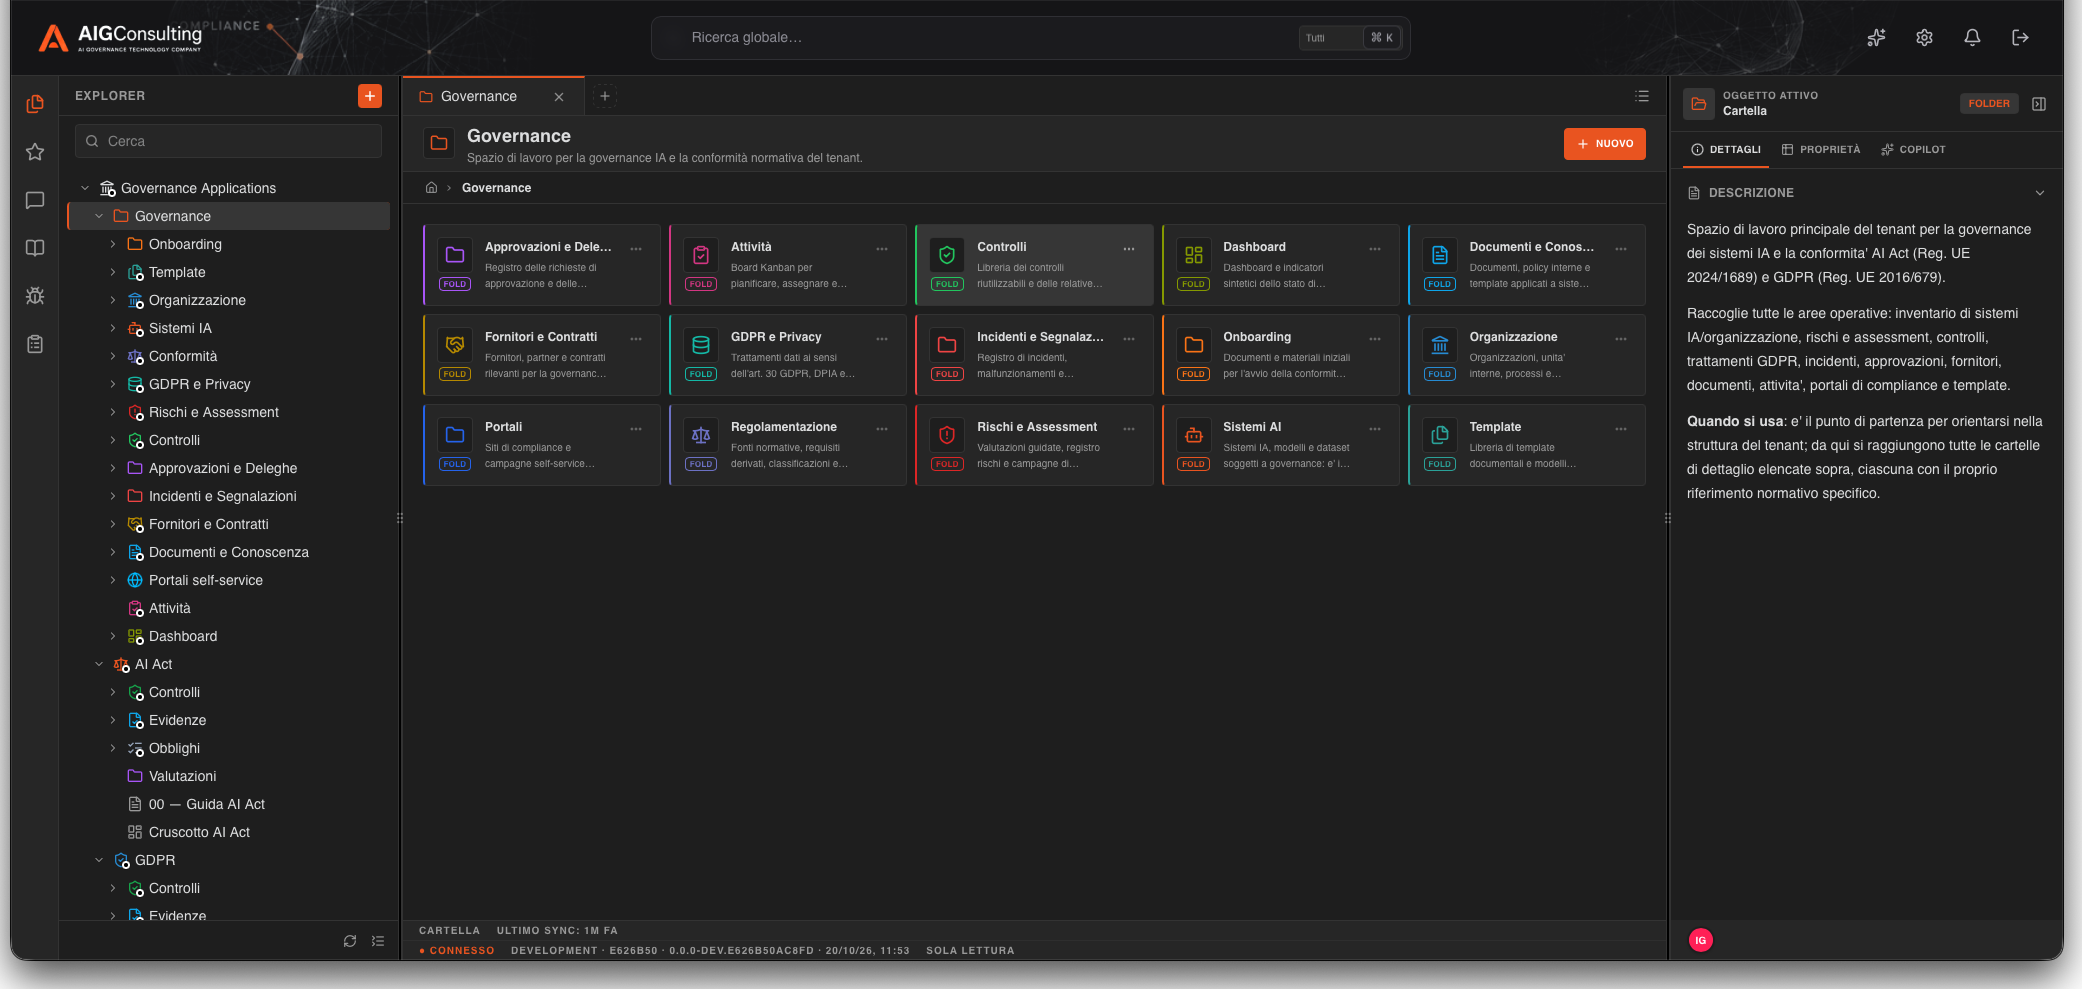This screenshot has width=2082, height=989.
Task: Open the GDPR e Privacy card
Action: (x=788, y=355)
